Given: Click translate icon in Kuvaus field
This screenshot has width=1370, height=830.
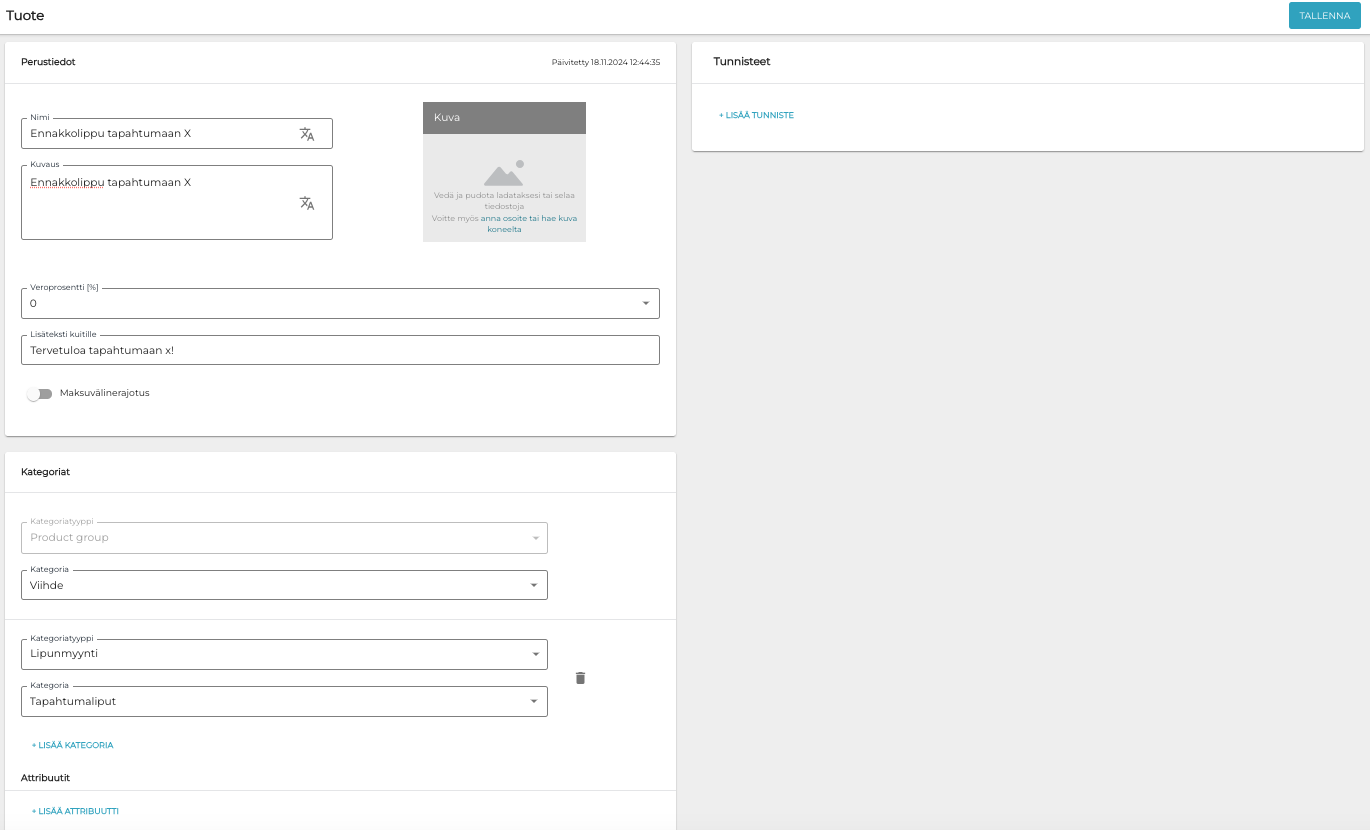Looking at the screenshot, I should click(307, 203).
